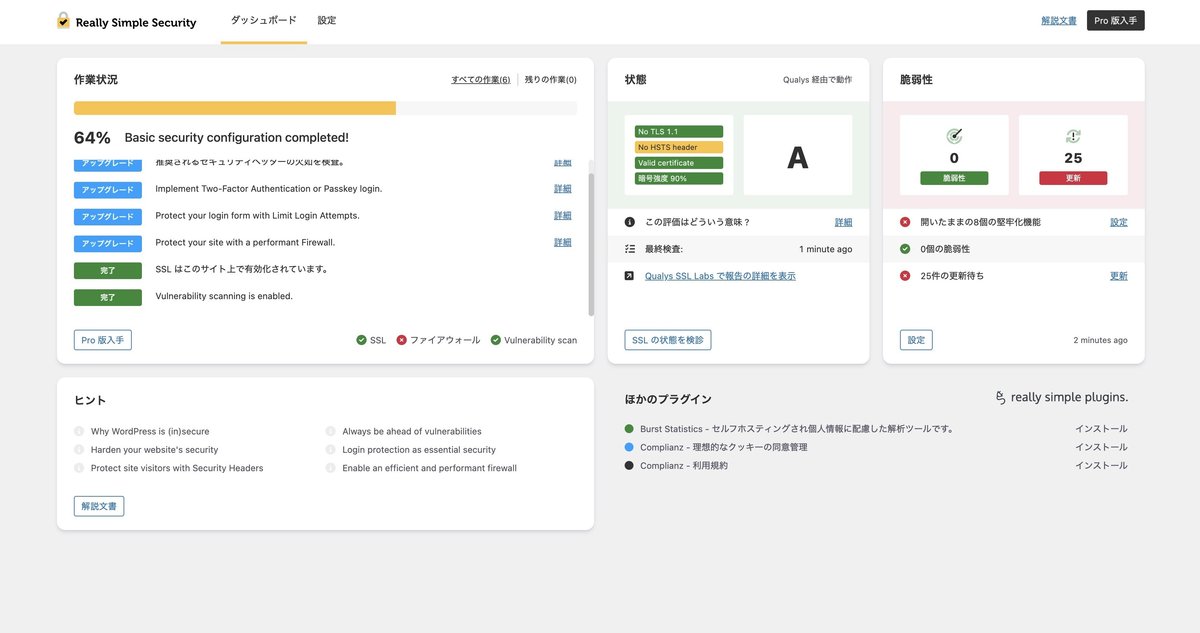This screenshot has width=1200, height=633.
Task: Open 詳細 link for この評価はどういう意味？
Action: [x=844, y=222]
